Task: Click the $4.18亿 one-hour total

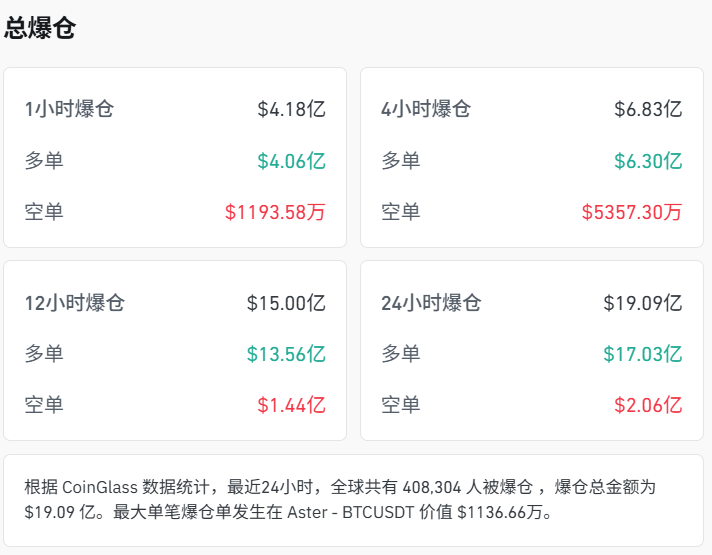Action: coord(291,109)
